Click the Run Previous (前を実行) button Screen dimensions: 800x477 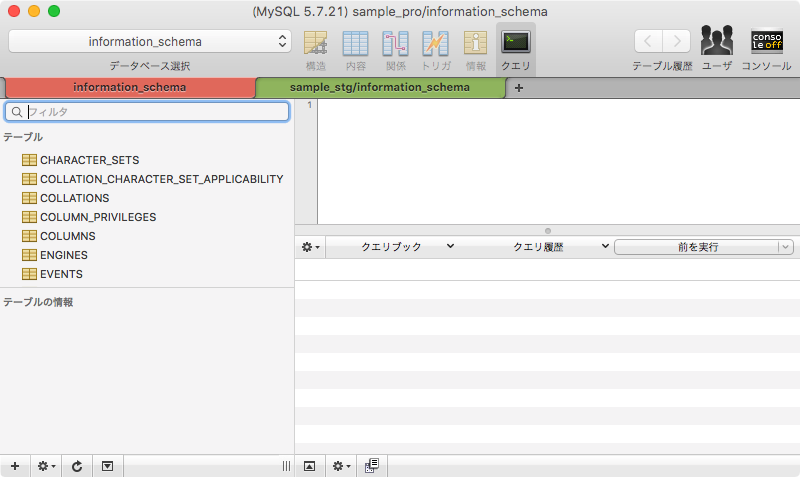tap(697, 247)
